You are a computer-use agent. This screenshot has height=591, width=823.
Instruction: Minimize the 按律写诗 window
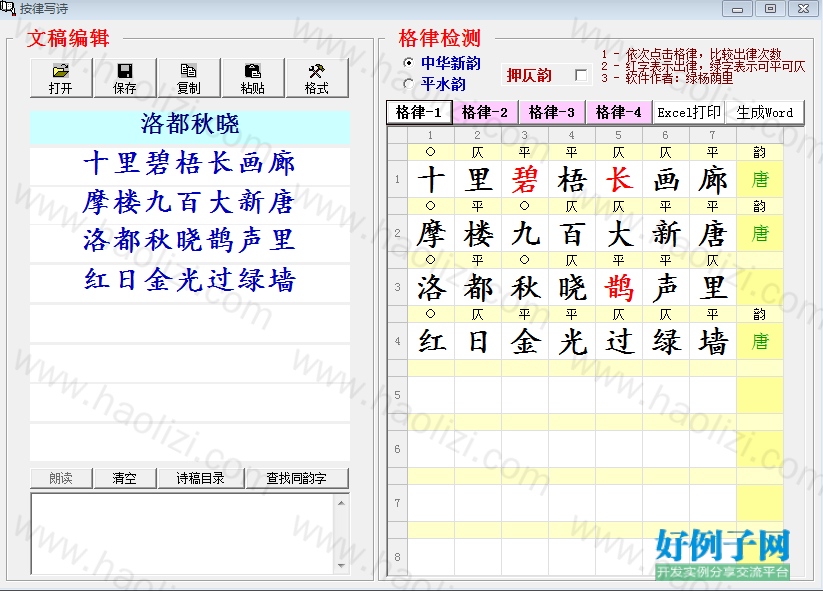[737, 9]
